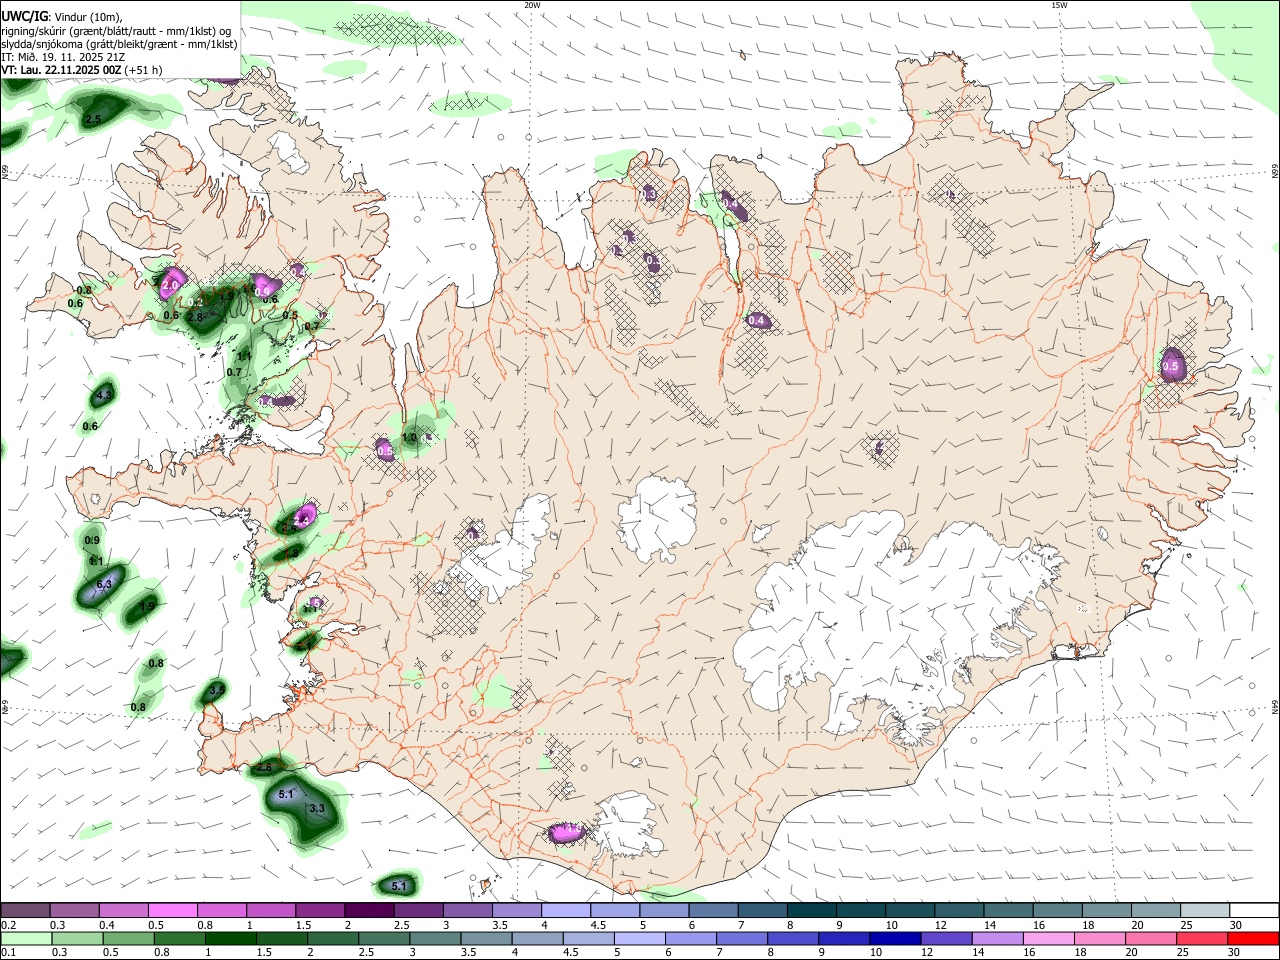Click the 0.4 snow value inland north
Screen dimensions: 1280x960
(757, 321)
